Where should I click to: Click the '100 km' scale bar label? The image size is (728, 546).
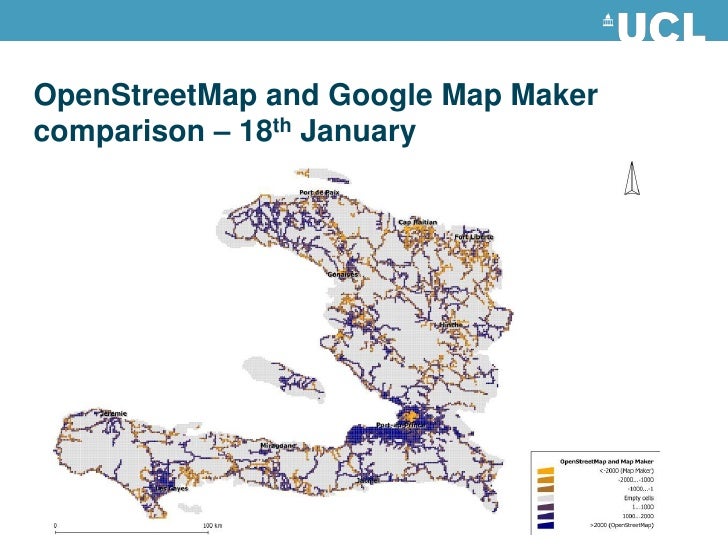212,526
